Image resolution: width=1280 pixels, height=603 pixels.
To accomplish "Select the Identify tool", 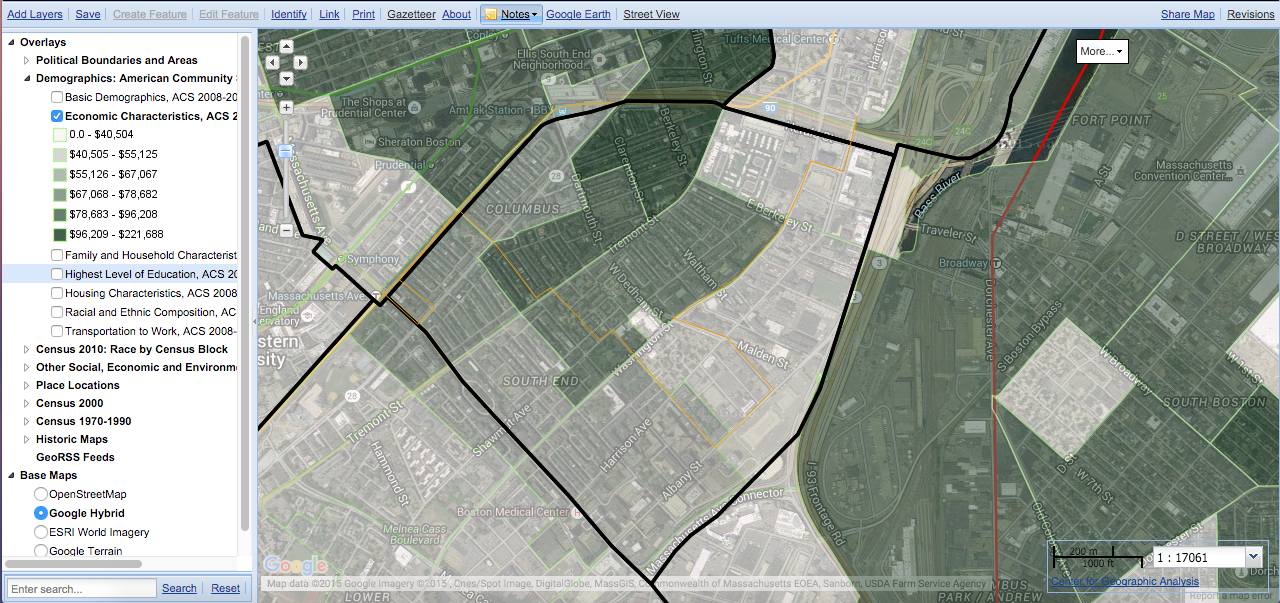I will tap(289, 15).
